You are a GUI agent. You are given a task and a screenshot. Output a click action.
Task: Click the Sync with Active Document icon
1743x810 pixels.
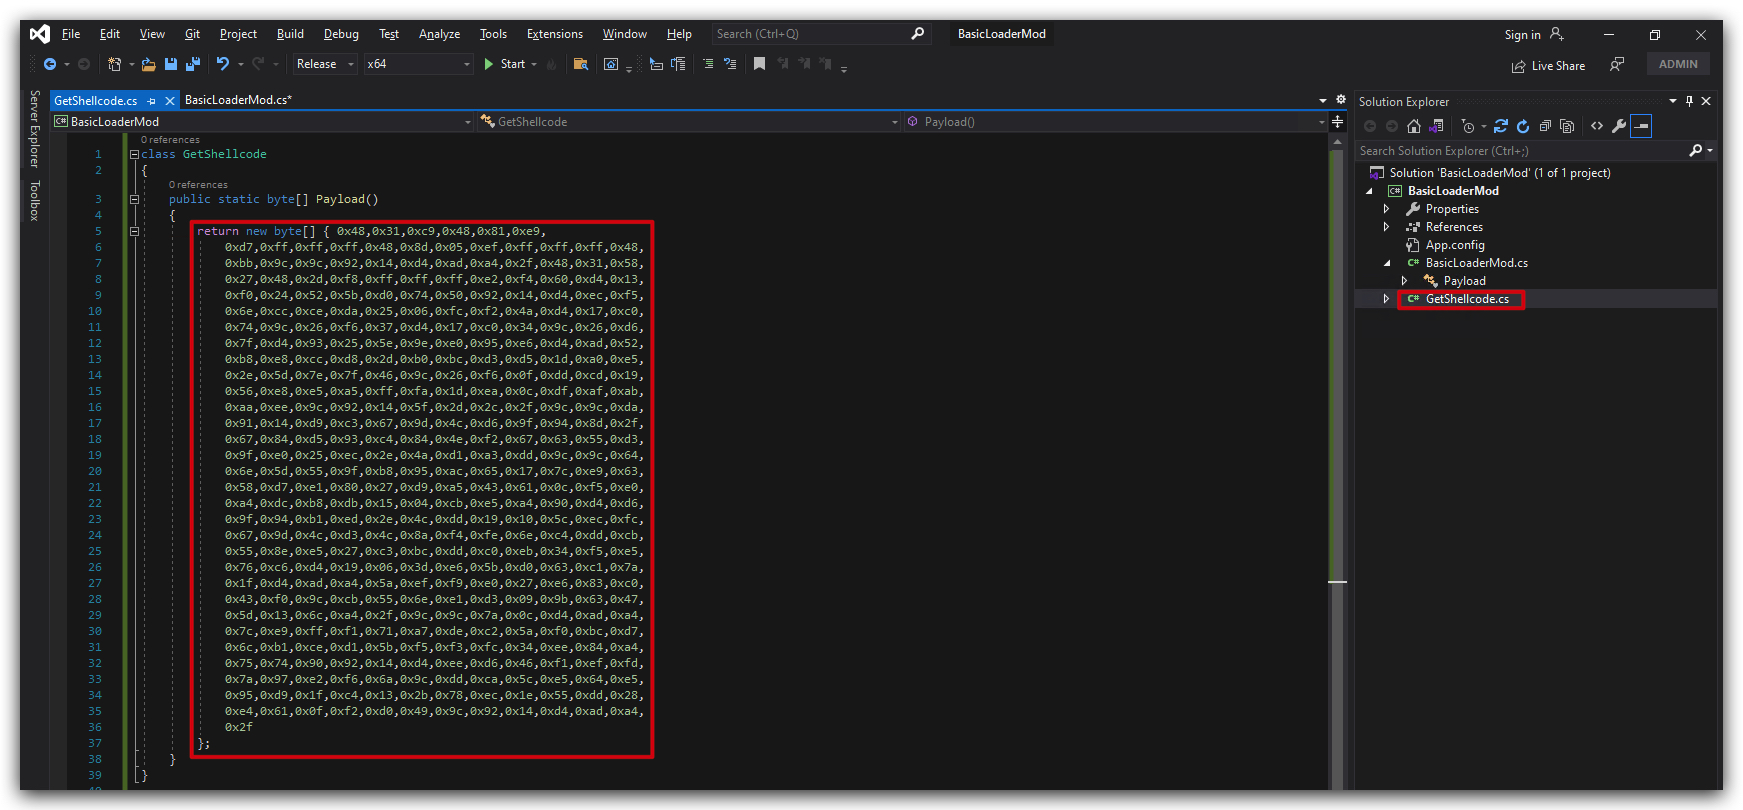1501,126
